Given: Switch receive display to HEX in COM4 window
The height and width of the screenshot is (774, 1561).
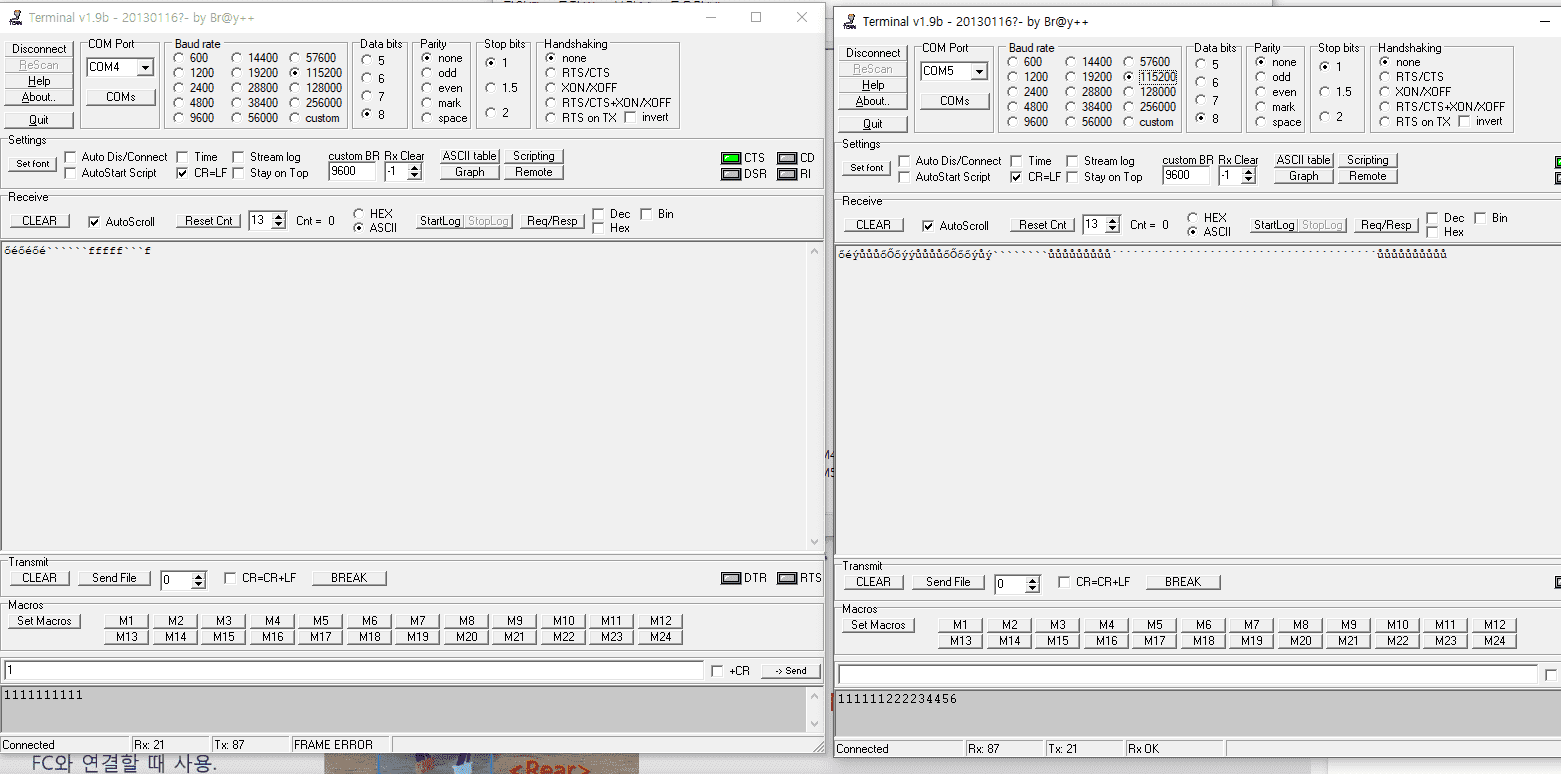Looking at the screenshot, I should (359, 214).
